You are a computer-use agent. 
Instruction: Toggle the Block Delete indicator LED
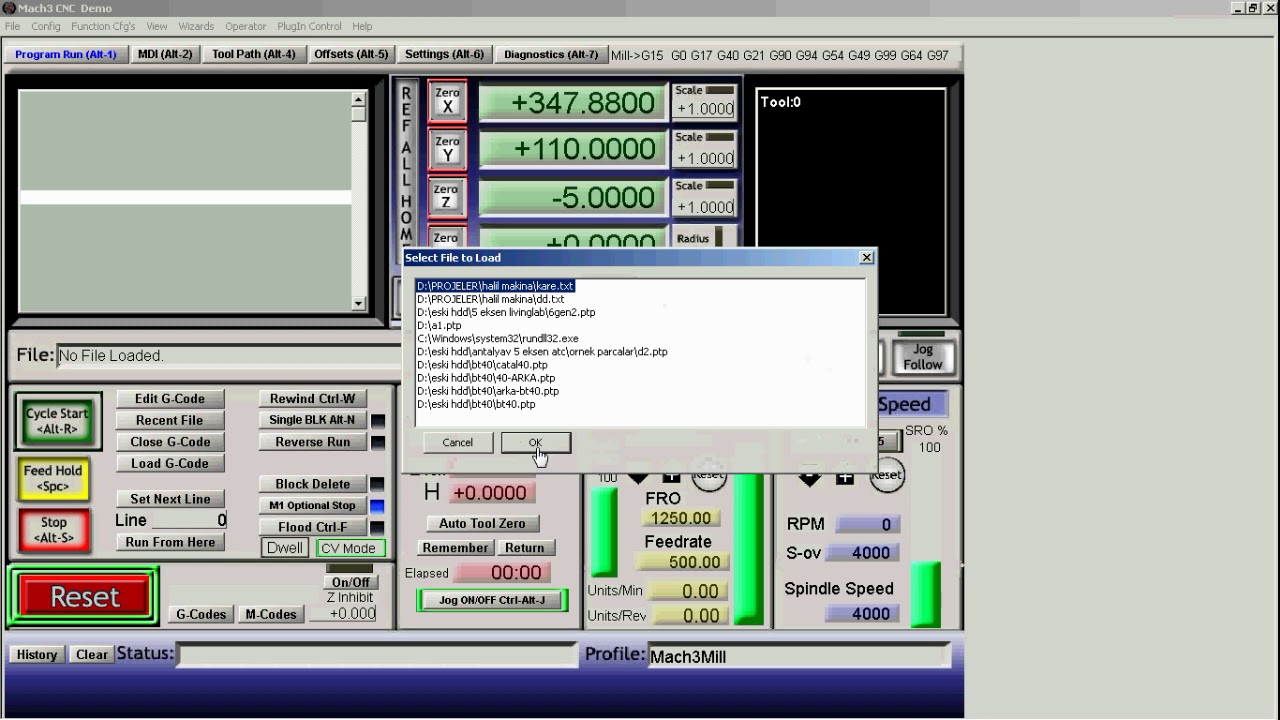coord(377,484)
